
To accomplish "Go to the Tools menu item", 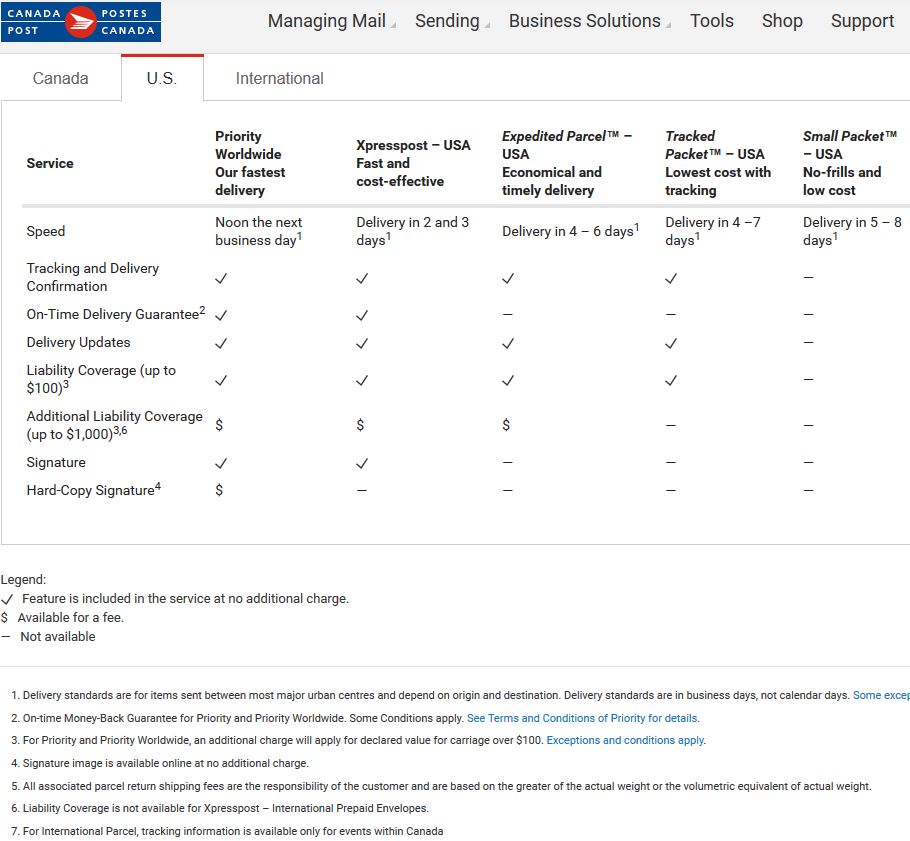I will point(712,21).
